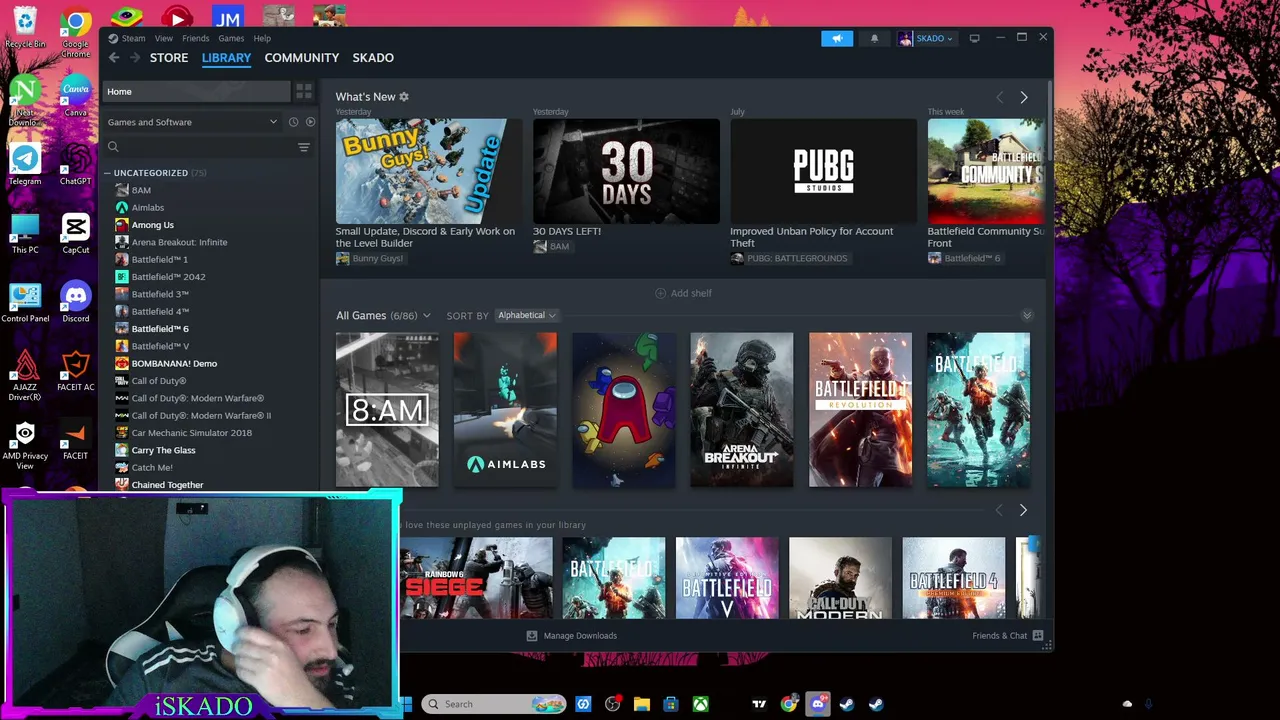
Task: Open FACEIT AC desktop shortcut
Action: (x=75, y=370)
